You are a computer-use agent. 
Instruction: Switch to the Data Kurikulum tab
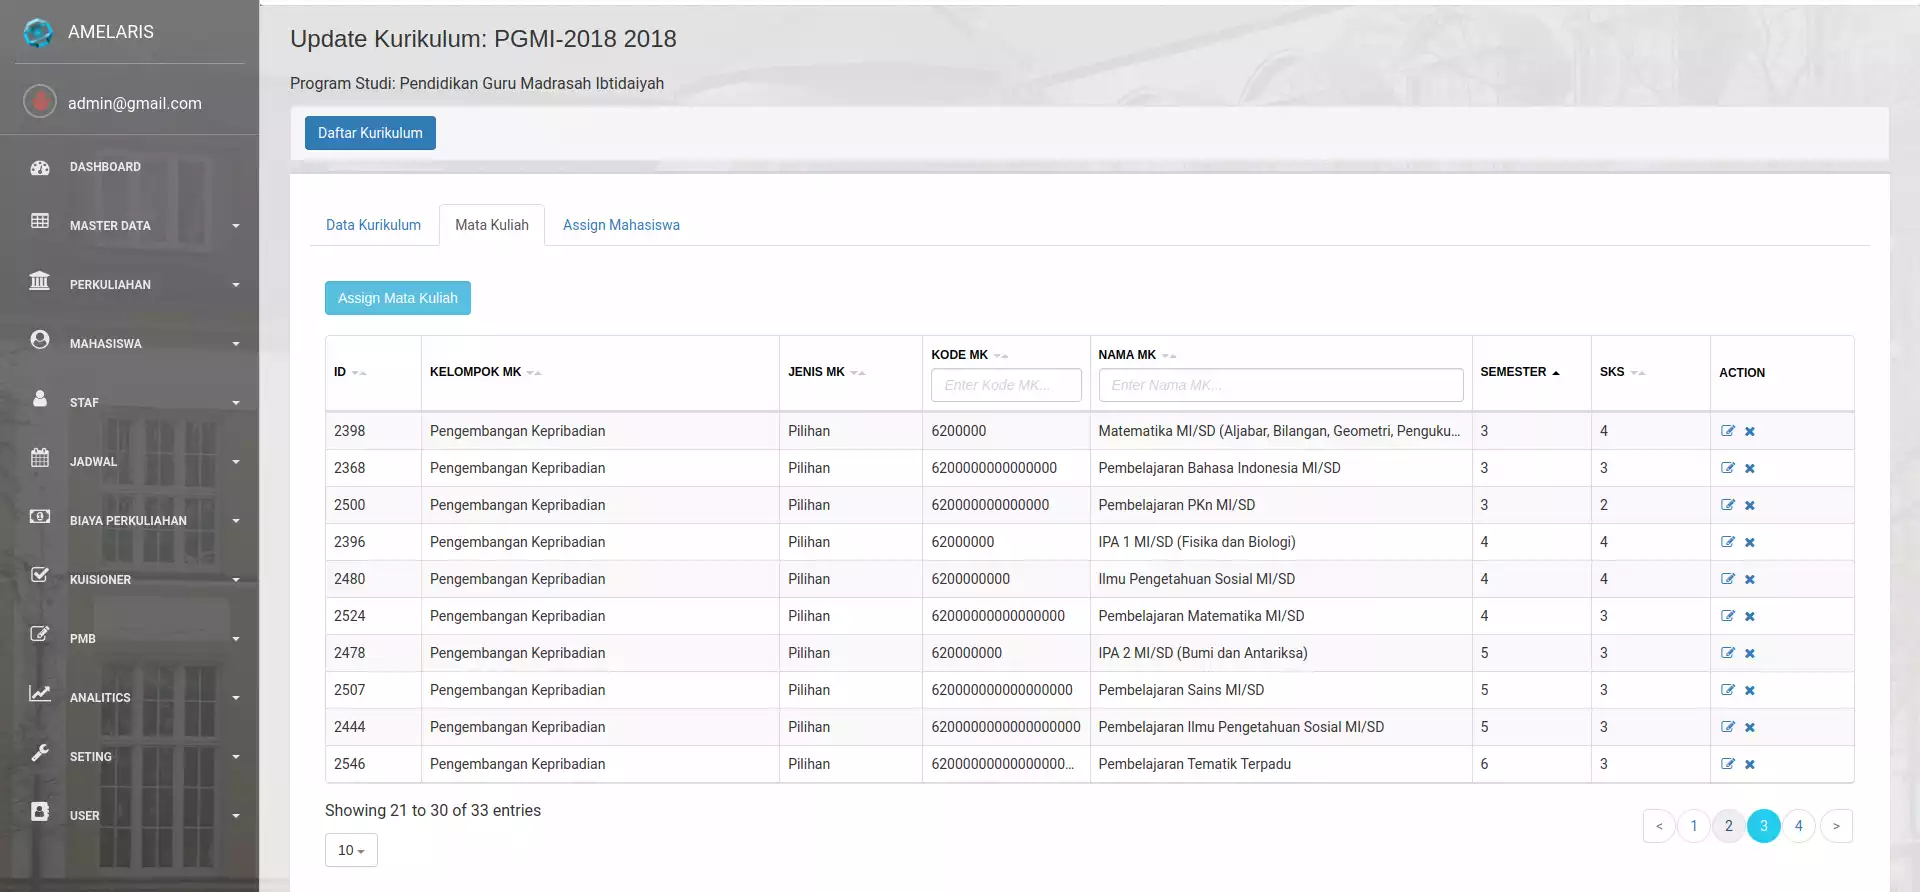[373, 225]
